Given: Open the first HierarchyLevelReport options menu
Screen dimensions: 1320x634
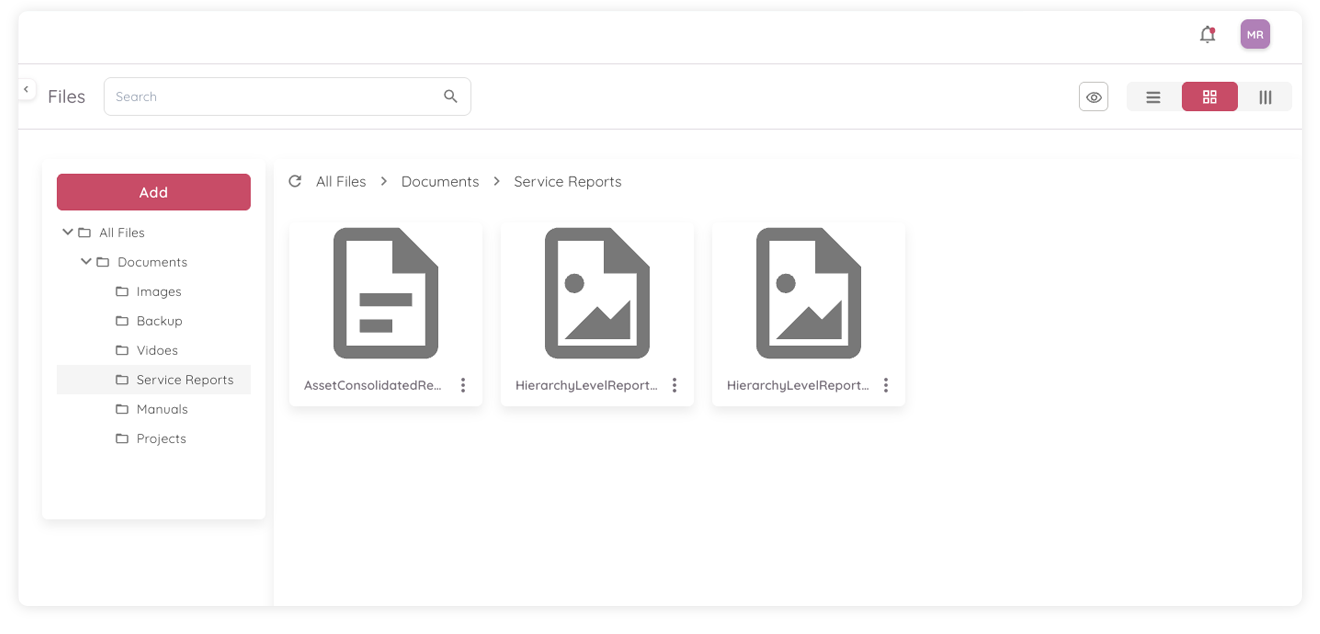Looking at the screenshot, I should click(x=675, y=384).
